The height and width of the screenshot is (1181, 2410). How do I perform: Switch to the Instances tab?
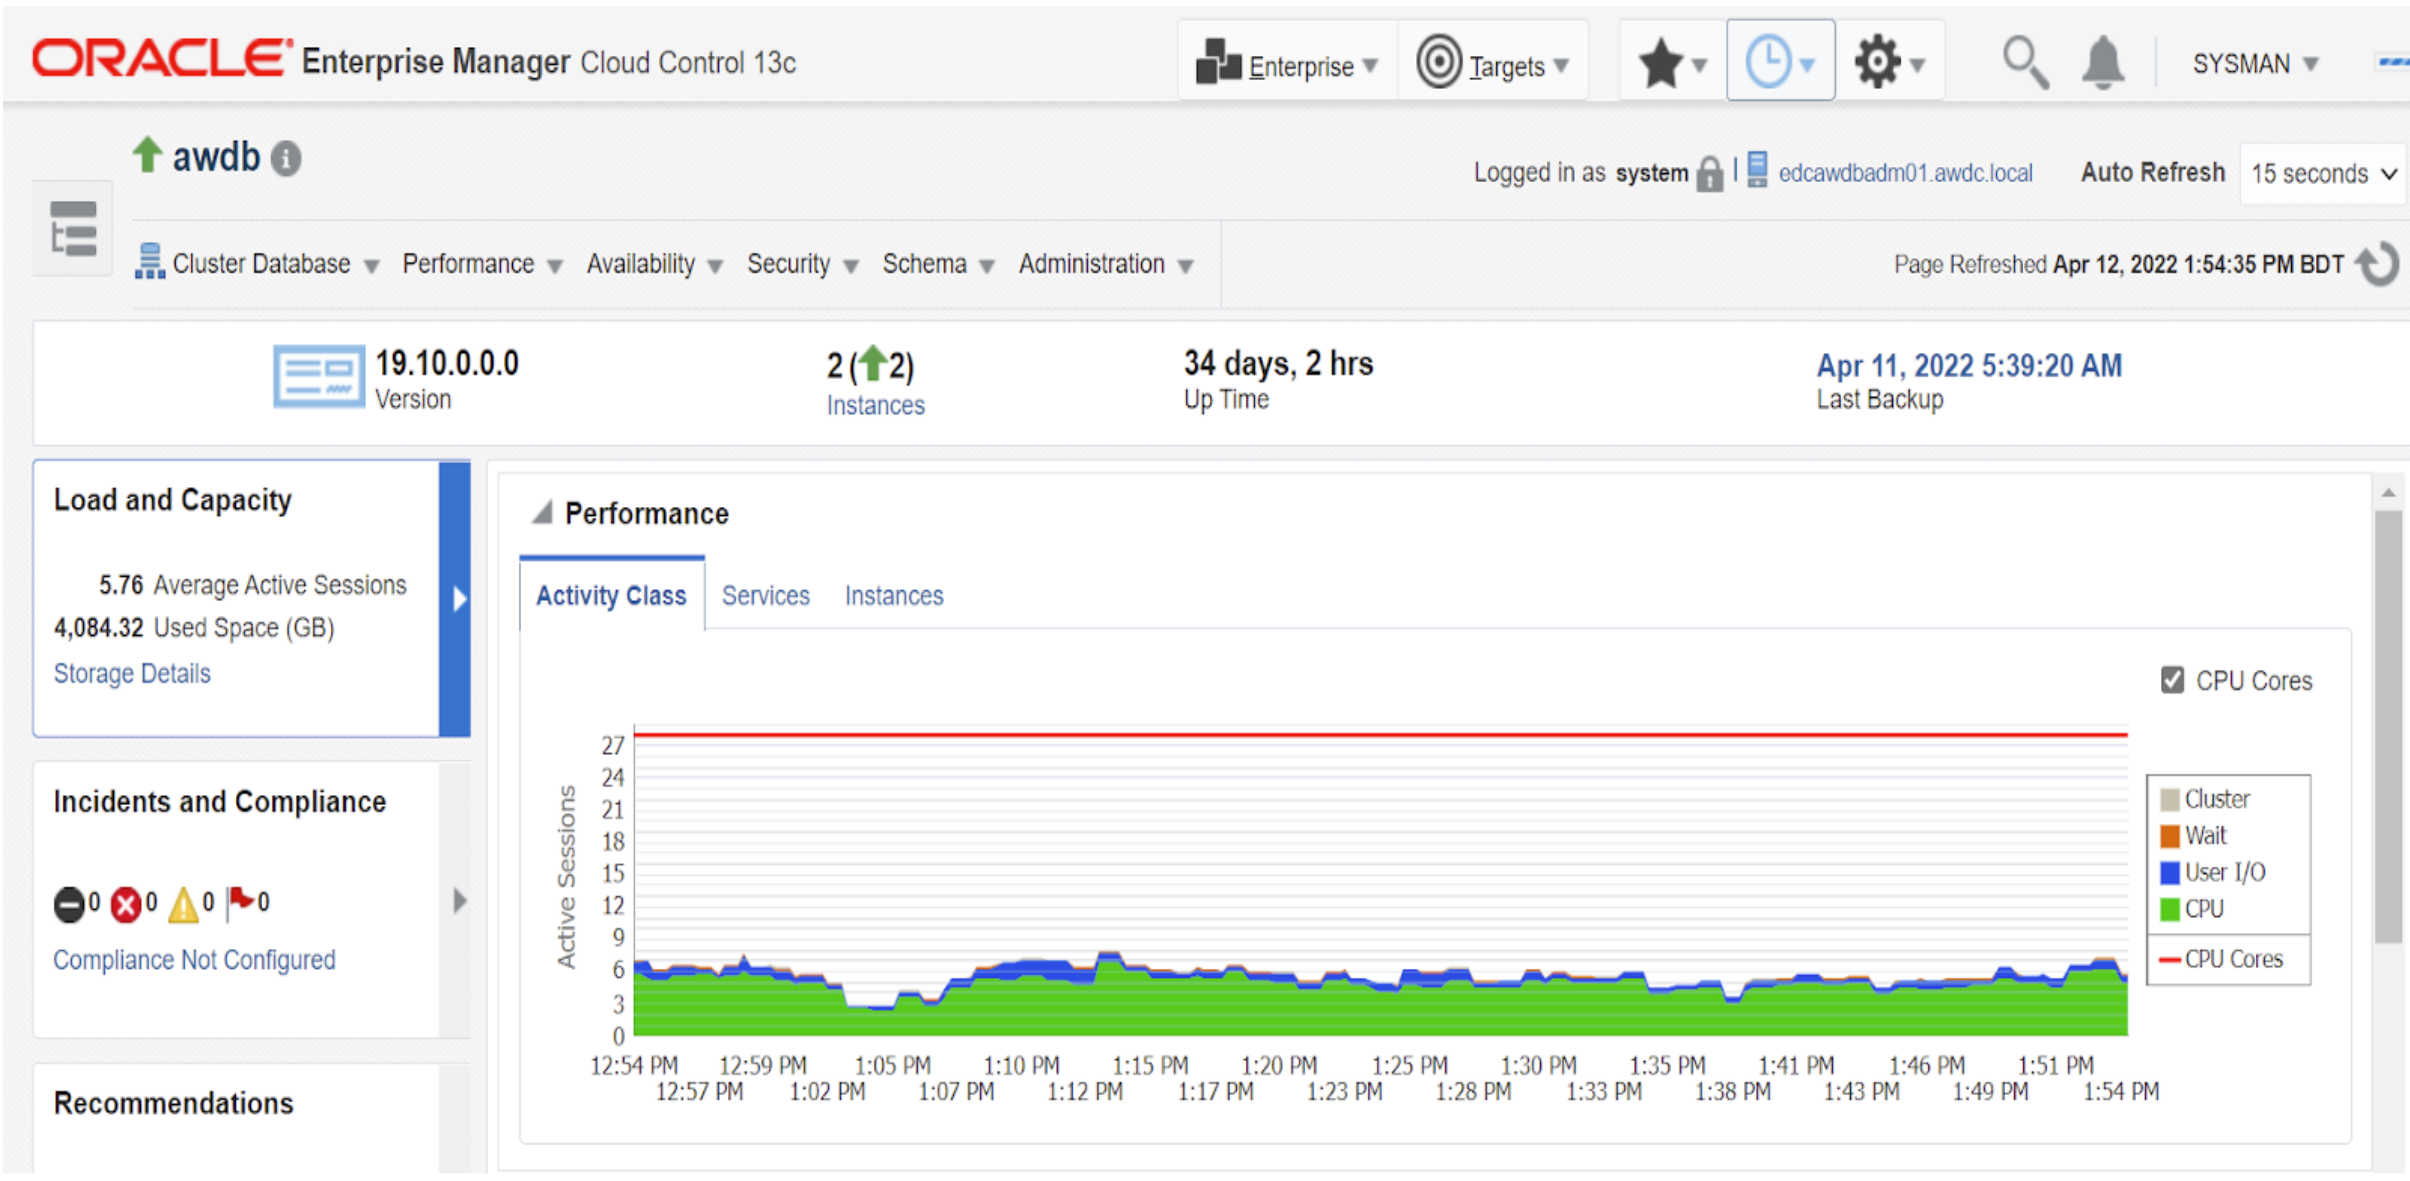894,596
